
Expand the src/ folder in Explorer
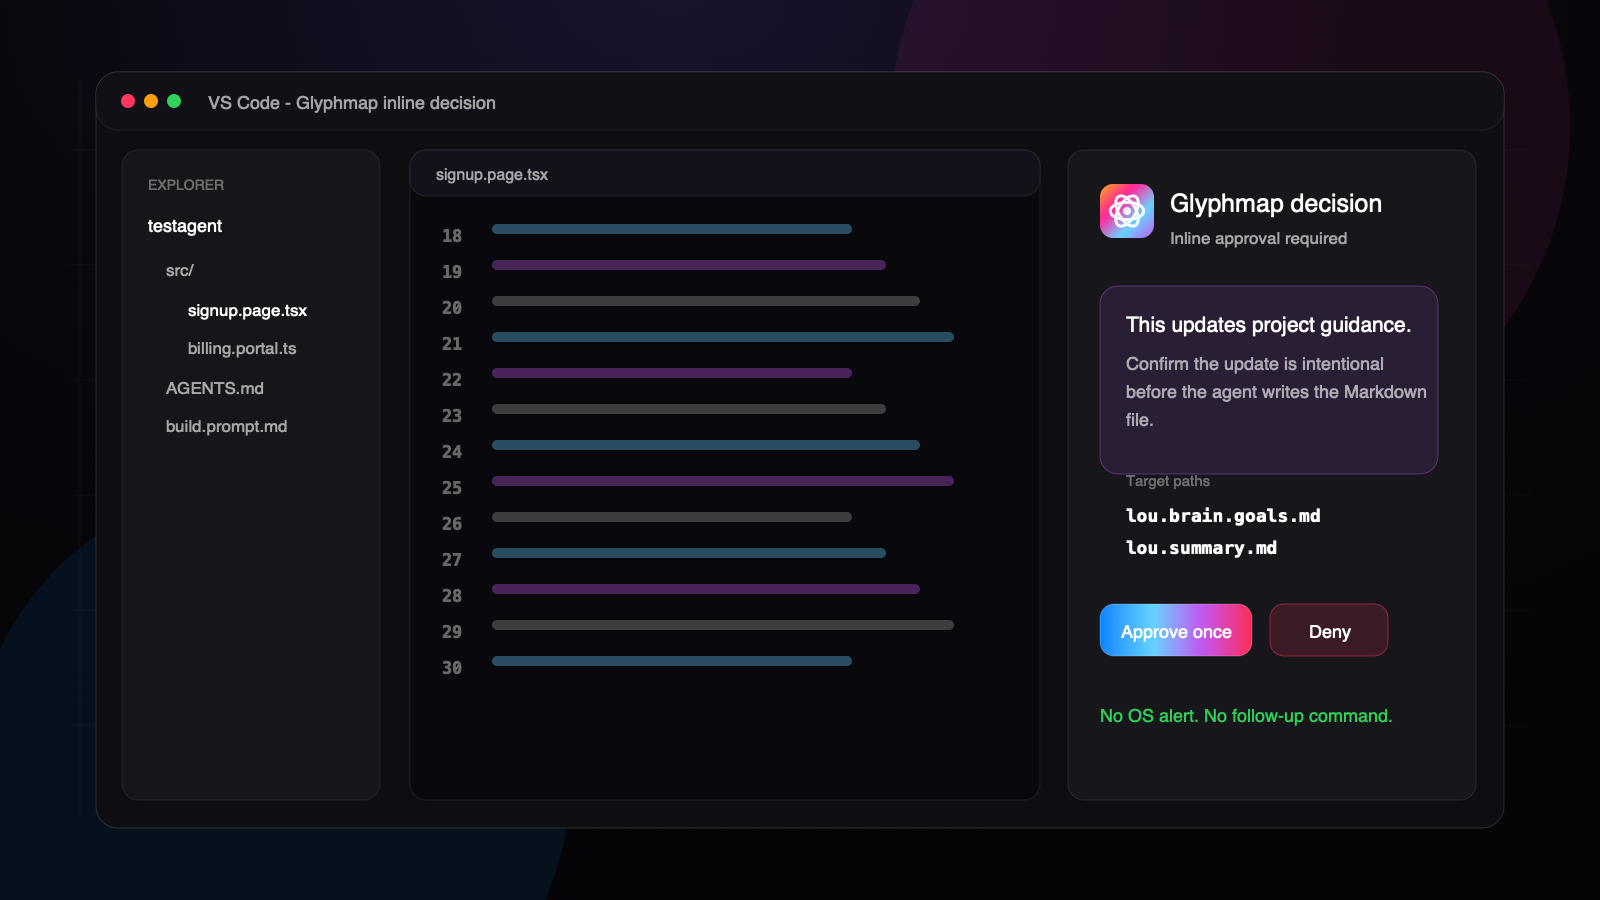180,270
